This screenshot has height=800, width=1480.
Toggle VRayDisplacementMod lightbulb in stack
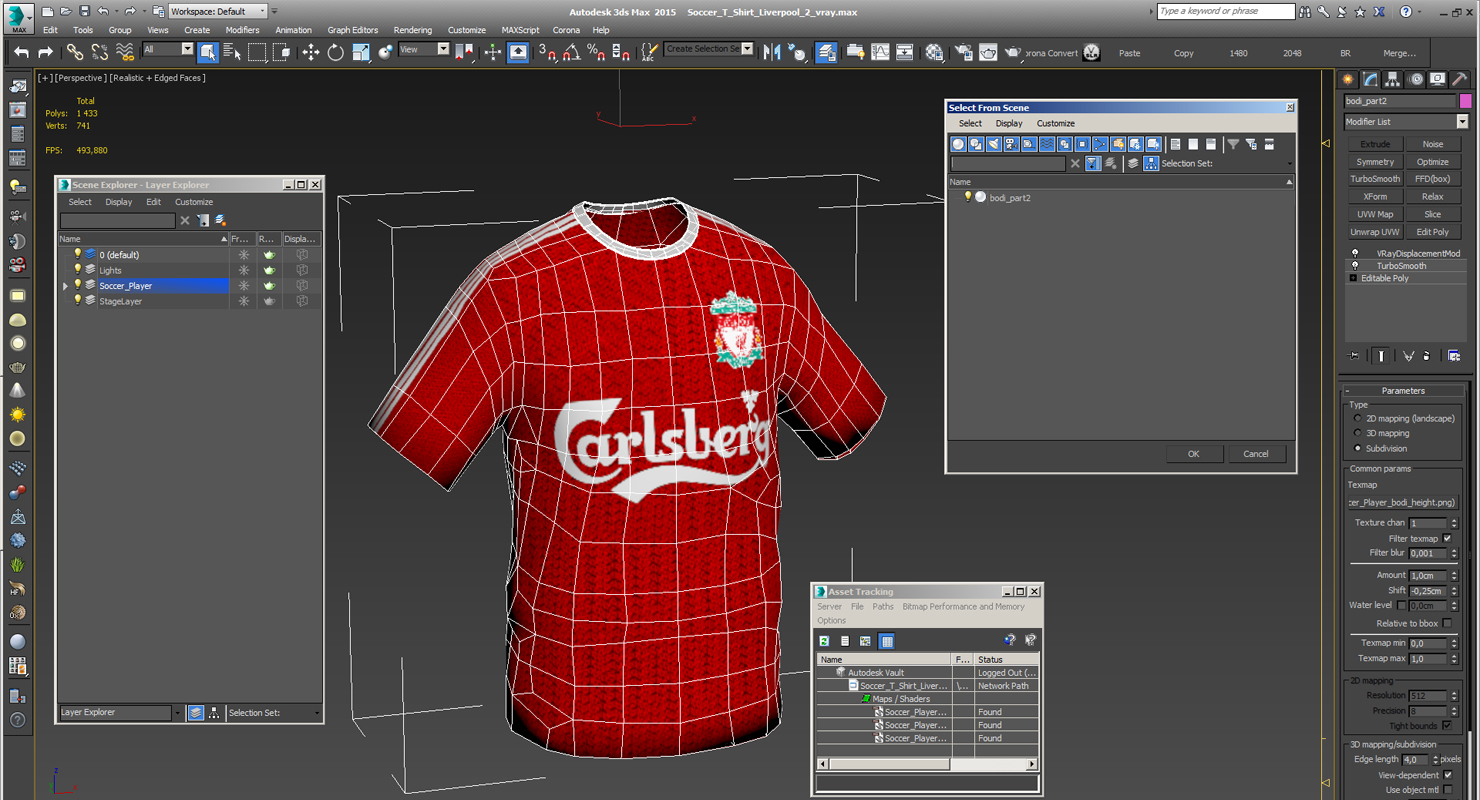click(1355, 254)
